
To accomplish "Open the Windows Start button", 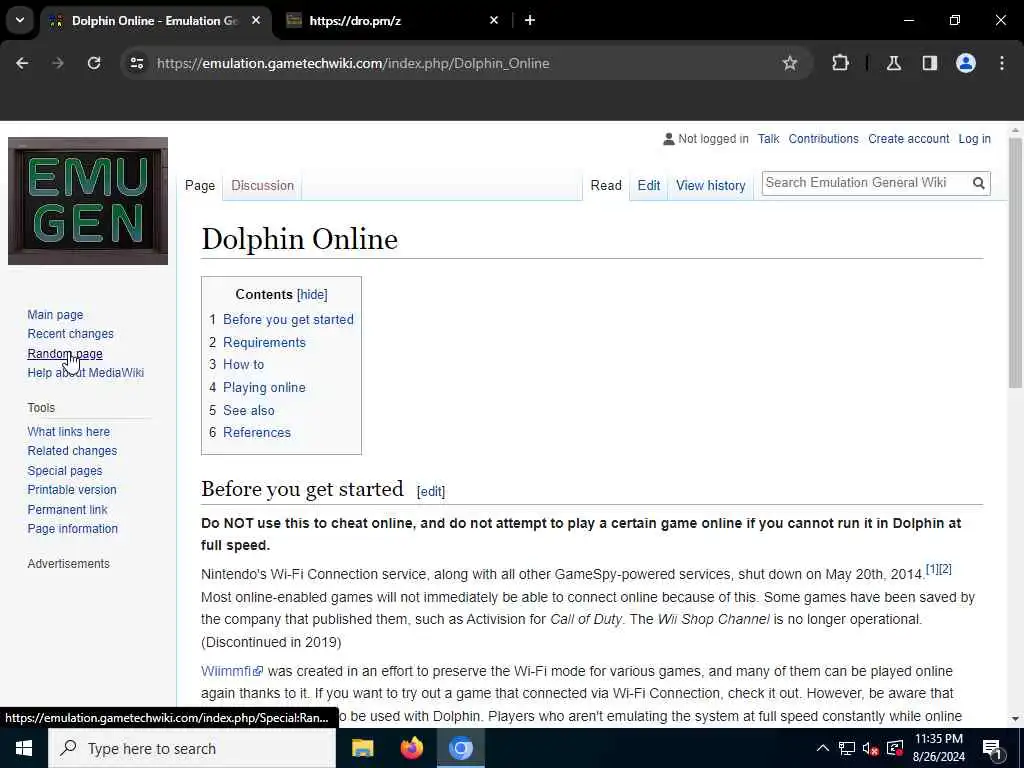I will pyautogui.click(x=24, y=748).
